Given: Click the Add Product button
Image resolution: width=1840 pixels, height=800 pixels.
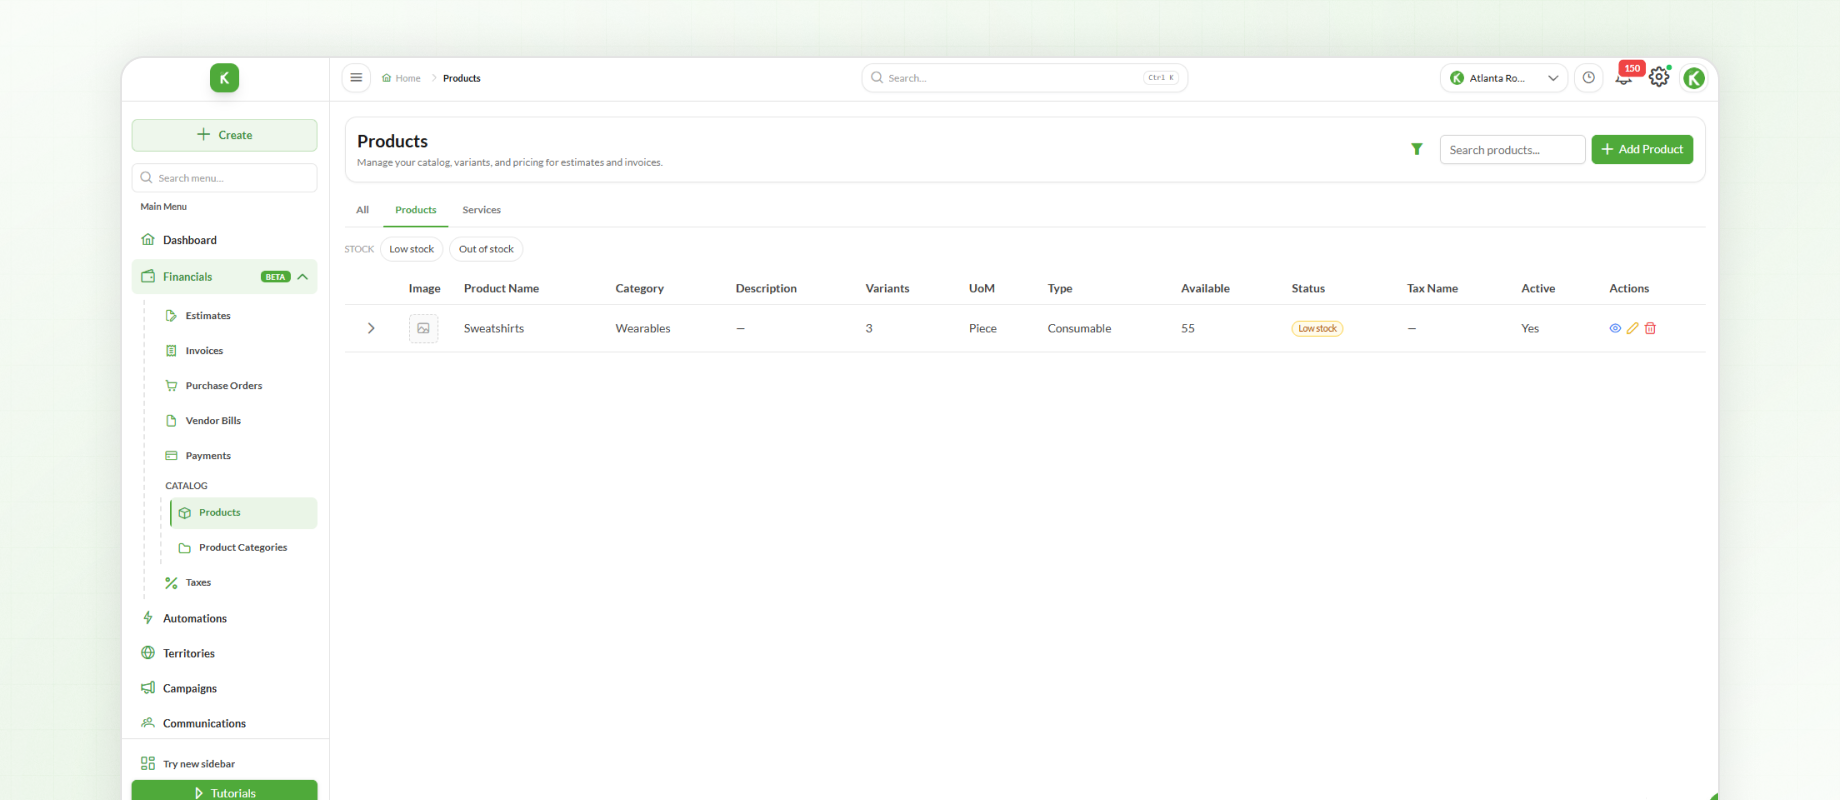Looking at the screenshot, I should 1642,149.
